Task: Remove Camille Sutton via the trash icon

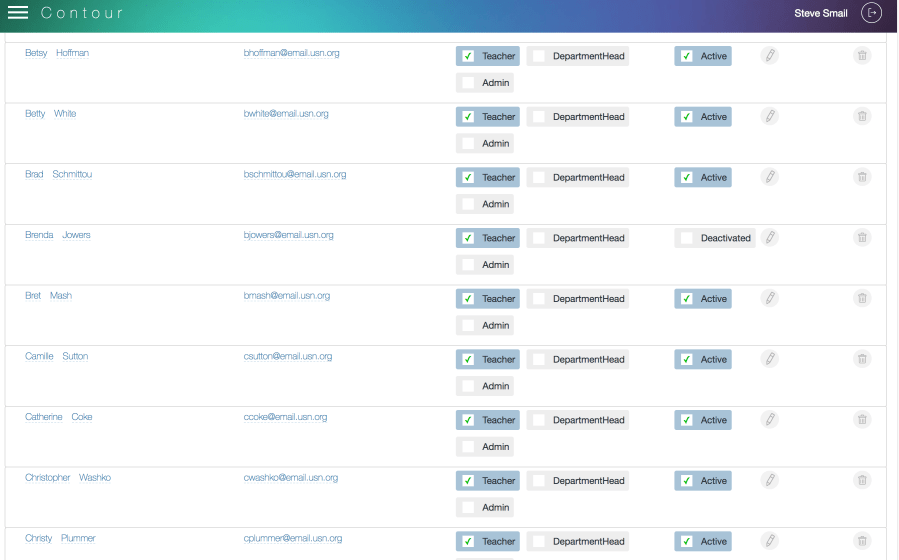Action: [x=861, y=359]
